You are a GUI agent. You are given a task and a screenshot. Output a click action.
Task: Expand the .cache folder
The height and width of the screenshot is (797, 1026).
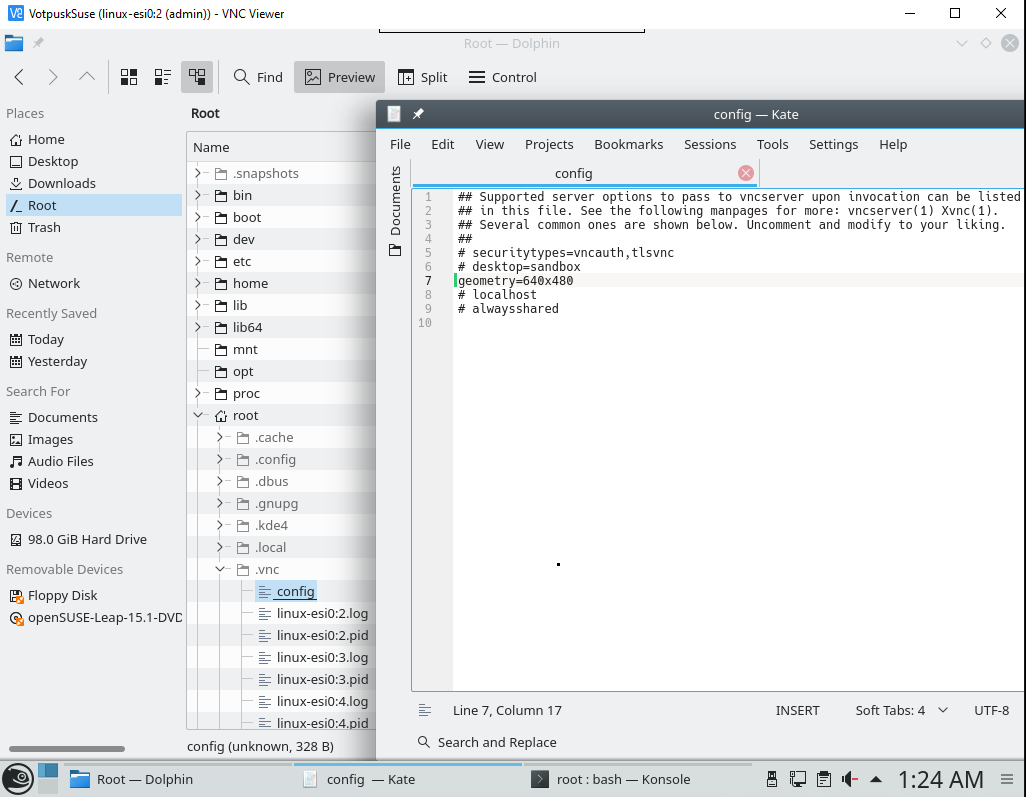tap(220, 437)
